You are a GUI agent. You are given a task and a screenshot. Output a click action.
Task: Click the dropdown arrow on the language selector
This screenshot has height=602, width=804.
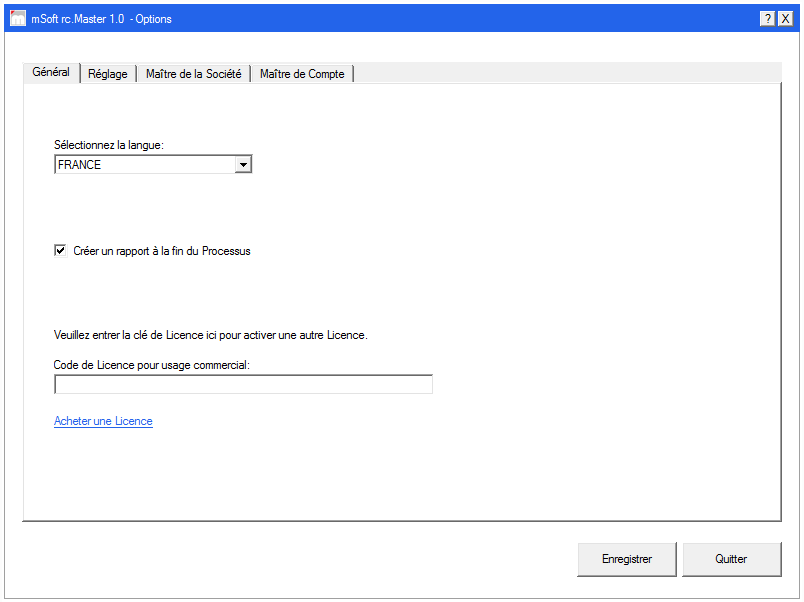(x=243, y=164)
